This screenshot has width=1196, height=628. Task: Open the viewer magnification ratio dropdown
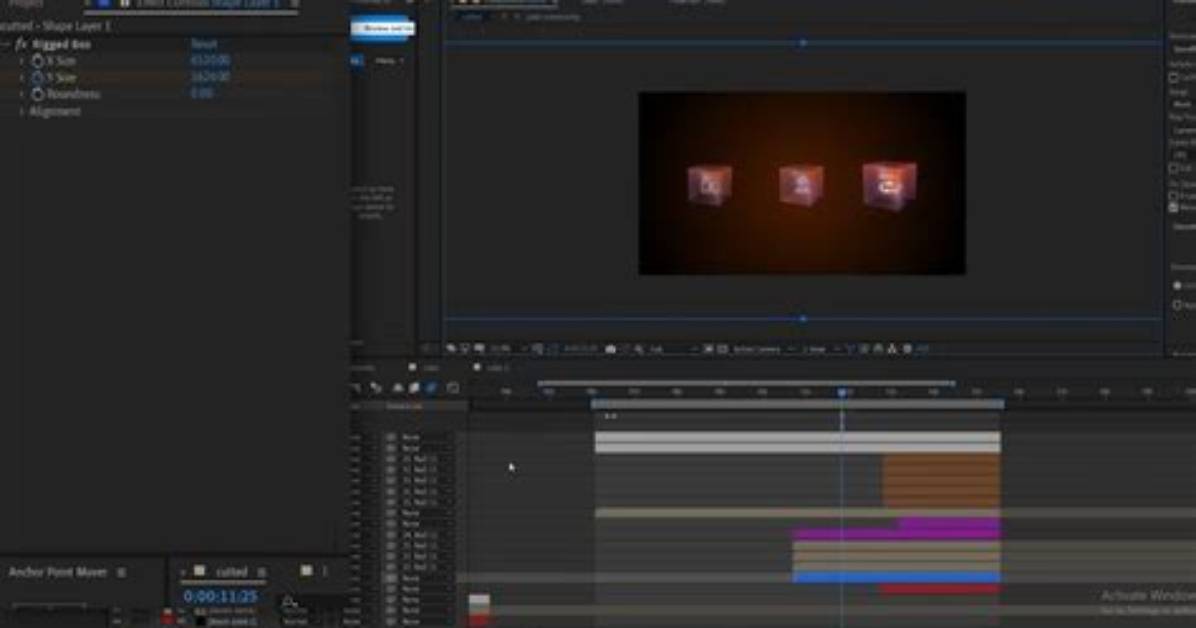[x=508, y=349]
